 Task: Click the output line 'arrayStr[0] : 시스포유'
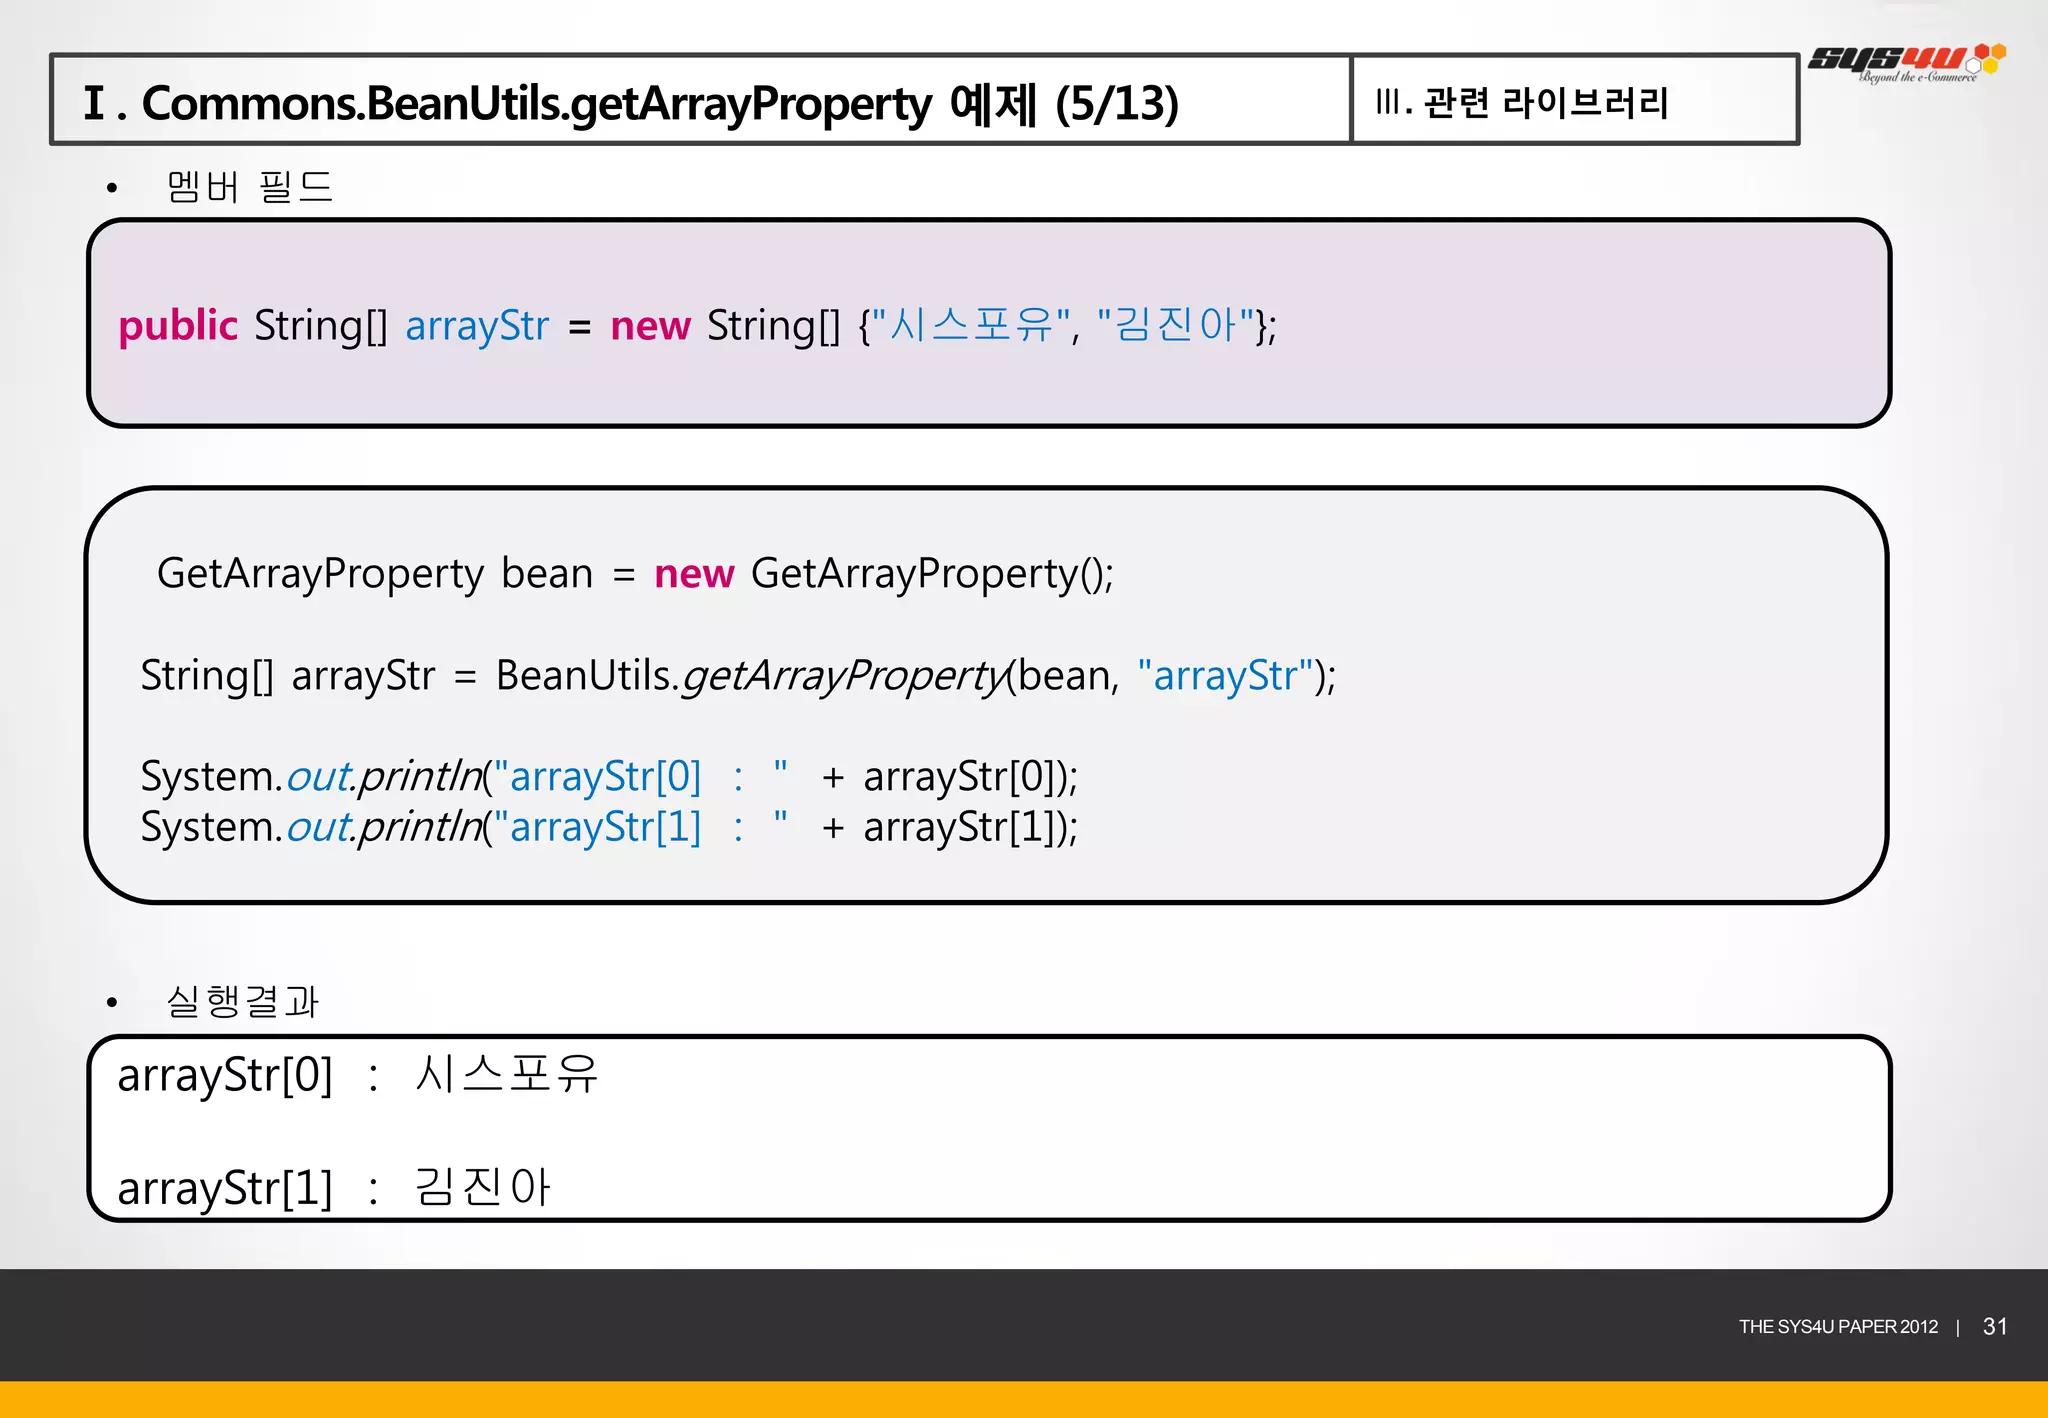357,1076
